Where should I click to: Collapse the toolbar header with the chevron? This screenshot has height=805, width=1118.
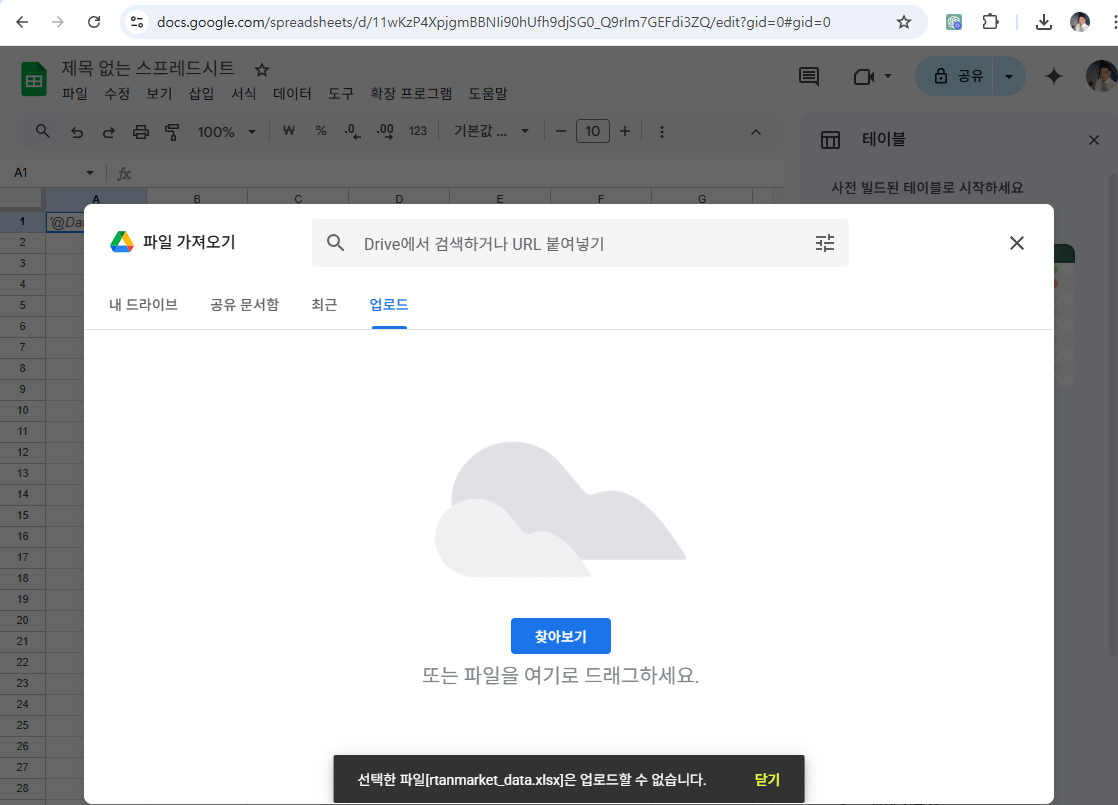tap(756, 132)
